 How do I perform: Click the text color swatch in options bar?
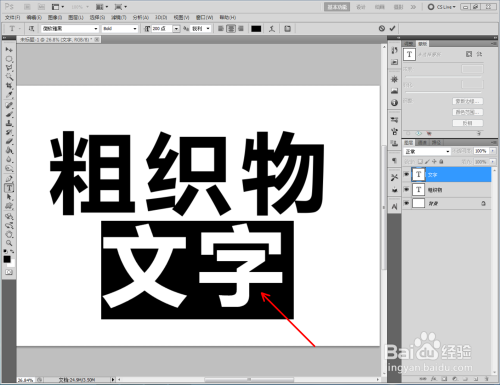point(256,29)
